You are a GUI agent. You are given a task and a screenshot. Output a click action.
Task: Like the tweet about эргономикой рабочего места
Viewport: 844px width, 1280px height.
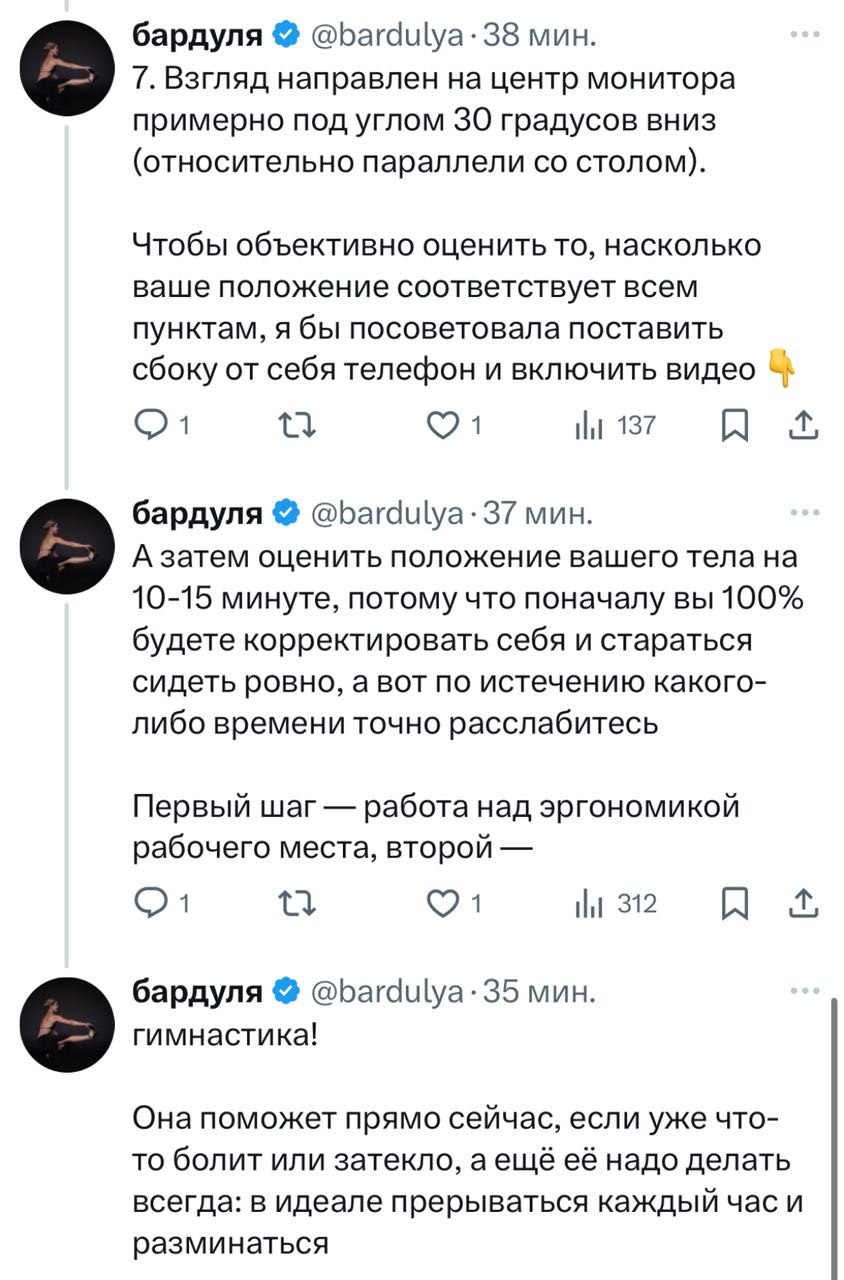point(440,904)
